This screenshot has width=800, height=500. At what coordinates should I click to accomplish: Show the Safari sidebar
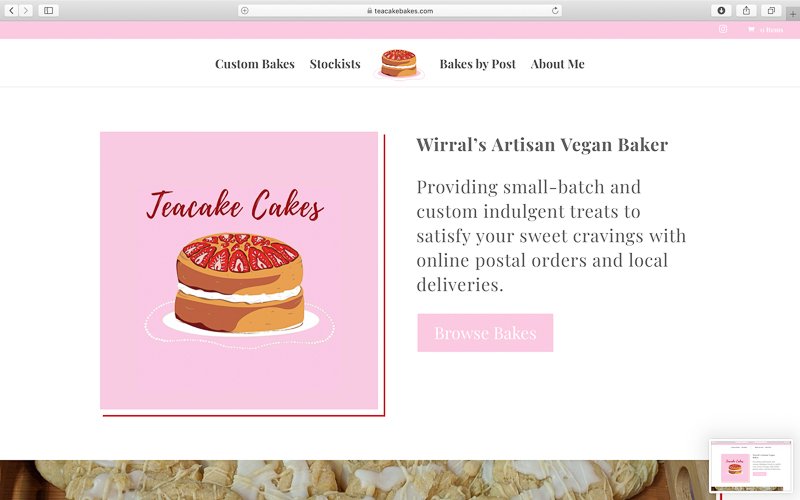[48, 10]
